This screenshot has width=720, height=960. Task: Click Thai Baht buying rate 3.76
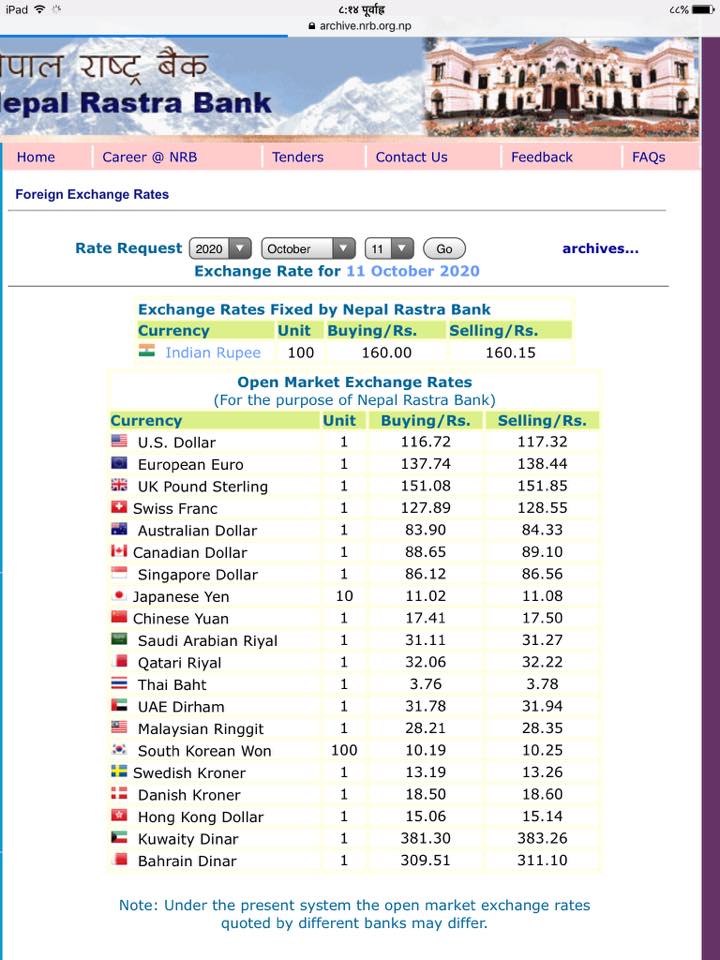(426, 684)
